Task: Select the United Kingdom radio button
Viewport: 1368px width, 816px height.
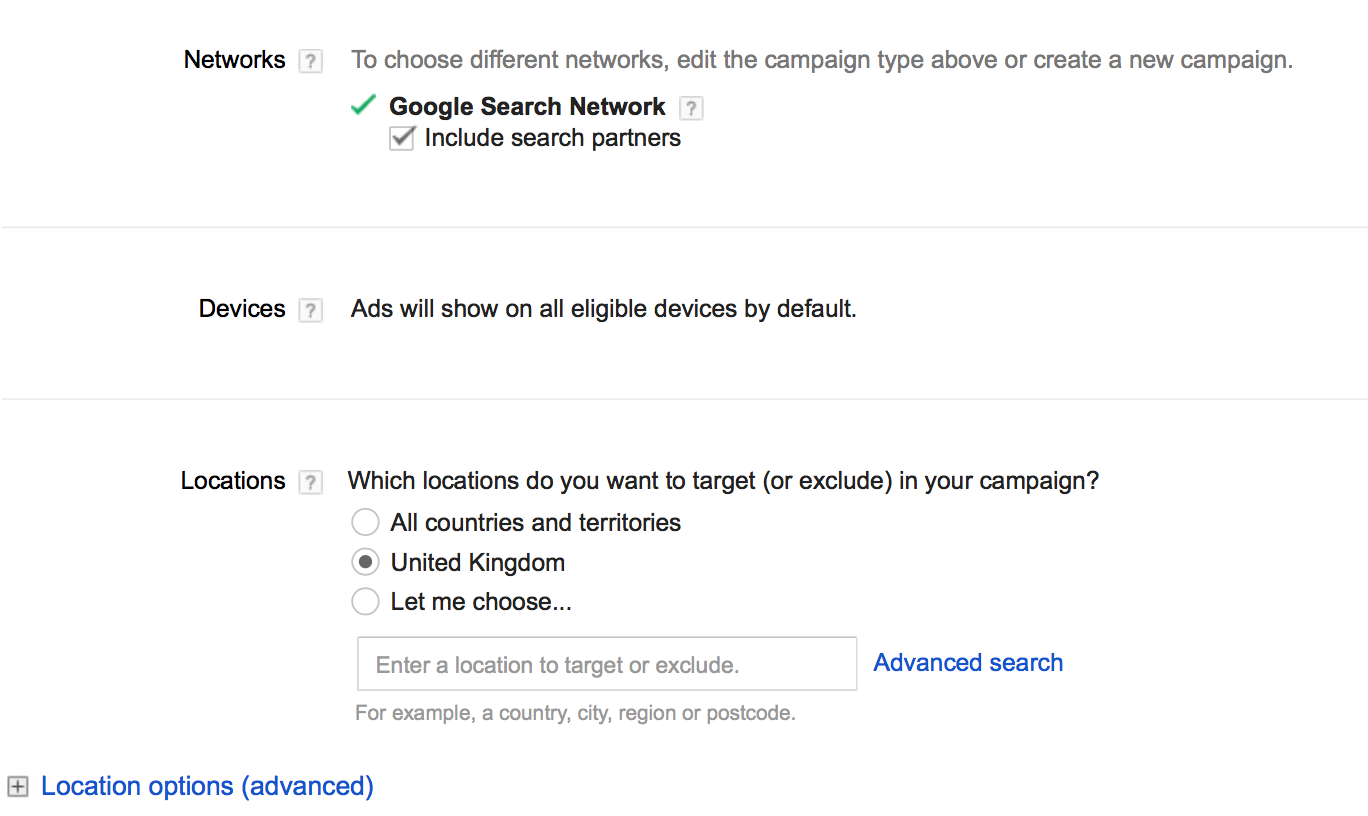Action: pos(366,563)
